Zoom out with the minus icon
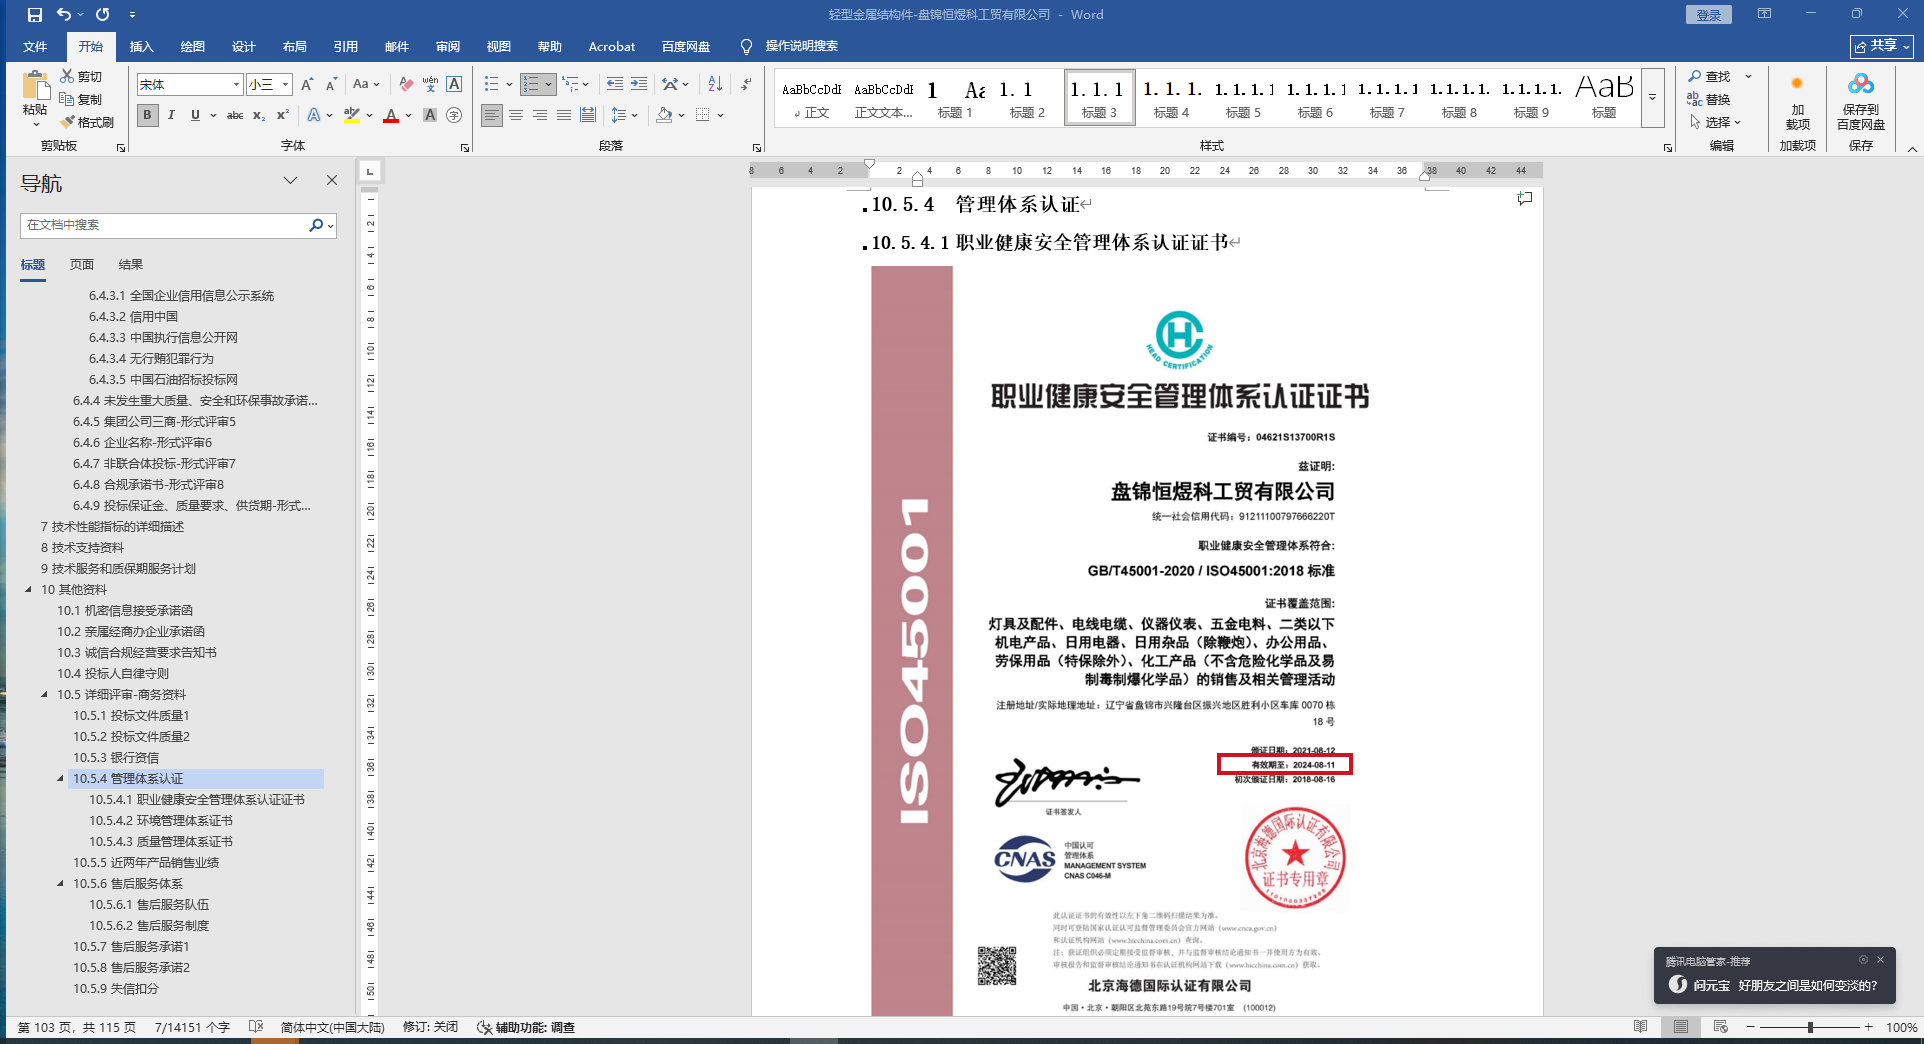Image resolution: width=1924 pixels, height=1044 pixels. (1751, 1027)
